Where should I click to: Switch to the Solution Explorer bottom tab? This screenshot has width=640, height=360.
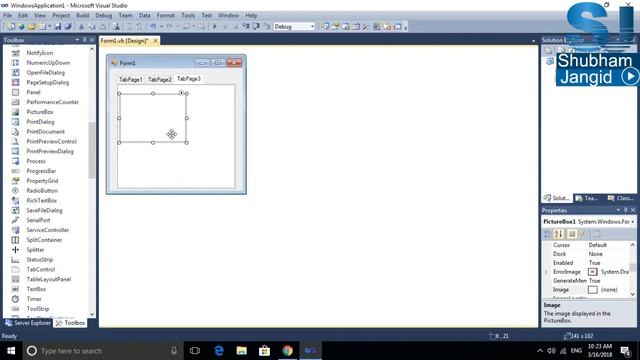[557, 198]
